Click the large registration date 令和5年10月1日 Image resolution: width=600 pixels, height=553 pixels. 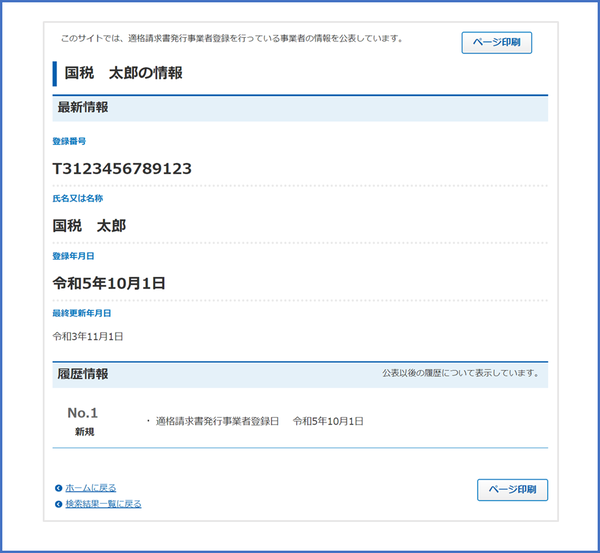coord(109,283)
